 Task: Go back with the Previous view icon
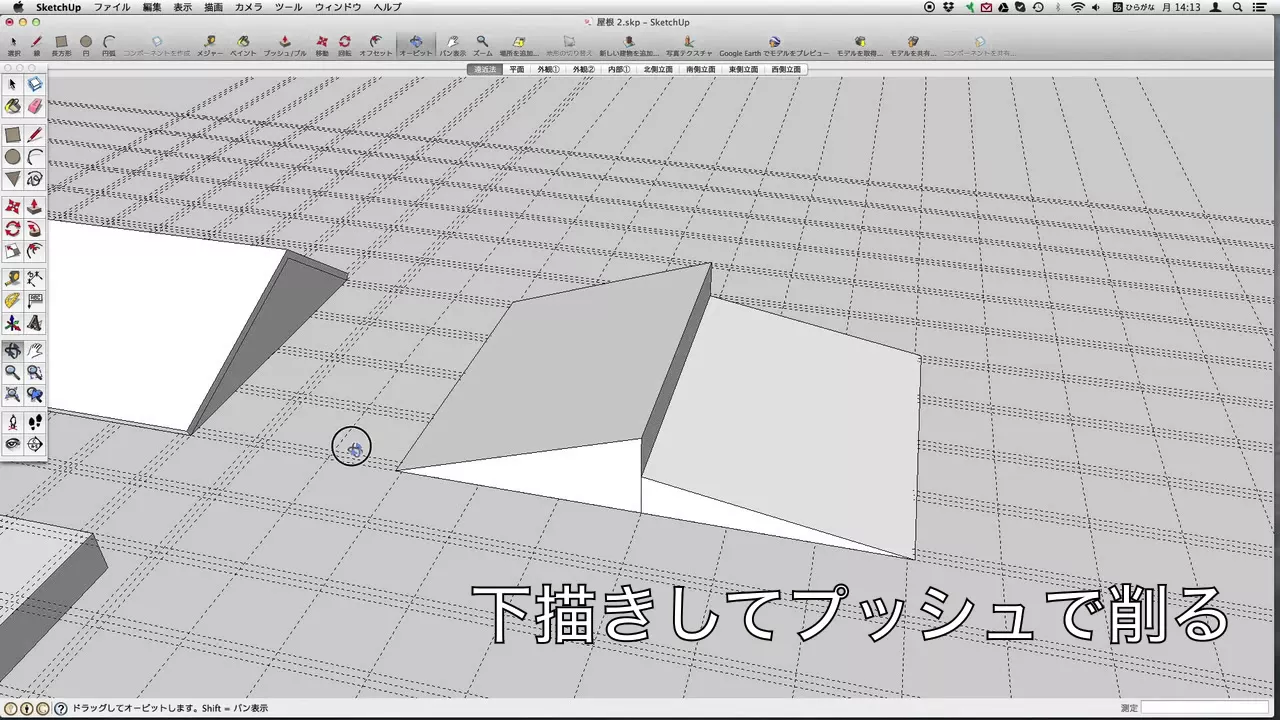click(35, 395)
